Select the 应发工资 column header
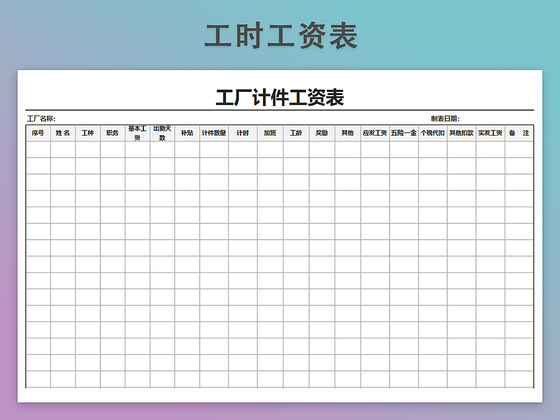The image size is (560, 420). coord(375,133)
